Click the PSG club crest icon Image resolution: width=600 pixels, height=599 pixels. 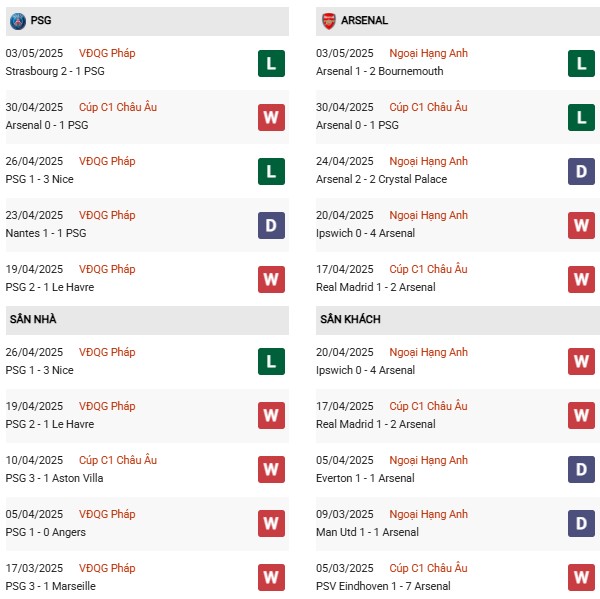pyautogui.click(x=18, y=21)
